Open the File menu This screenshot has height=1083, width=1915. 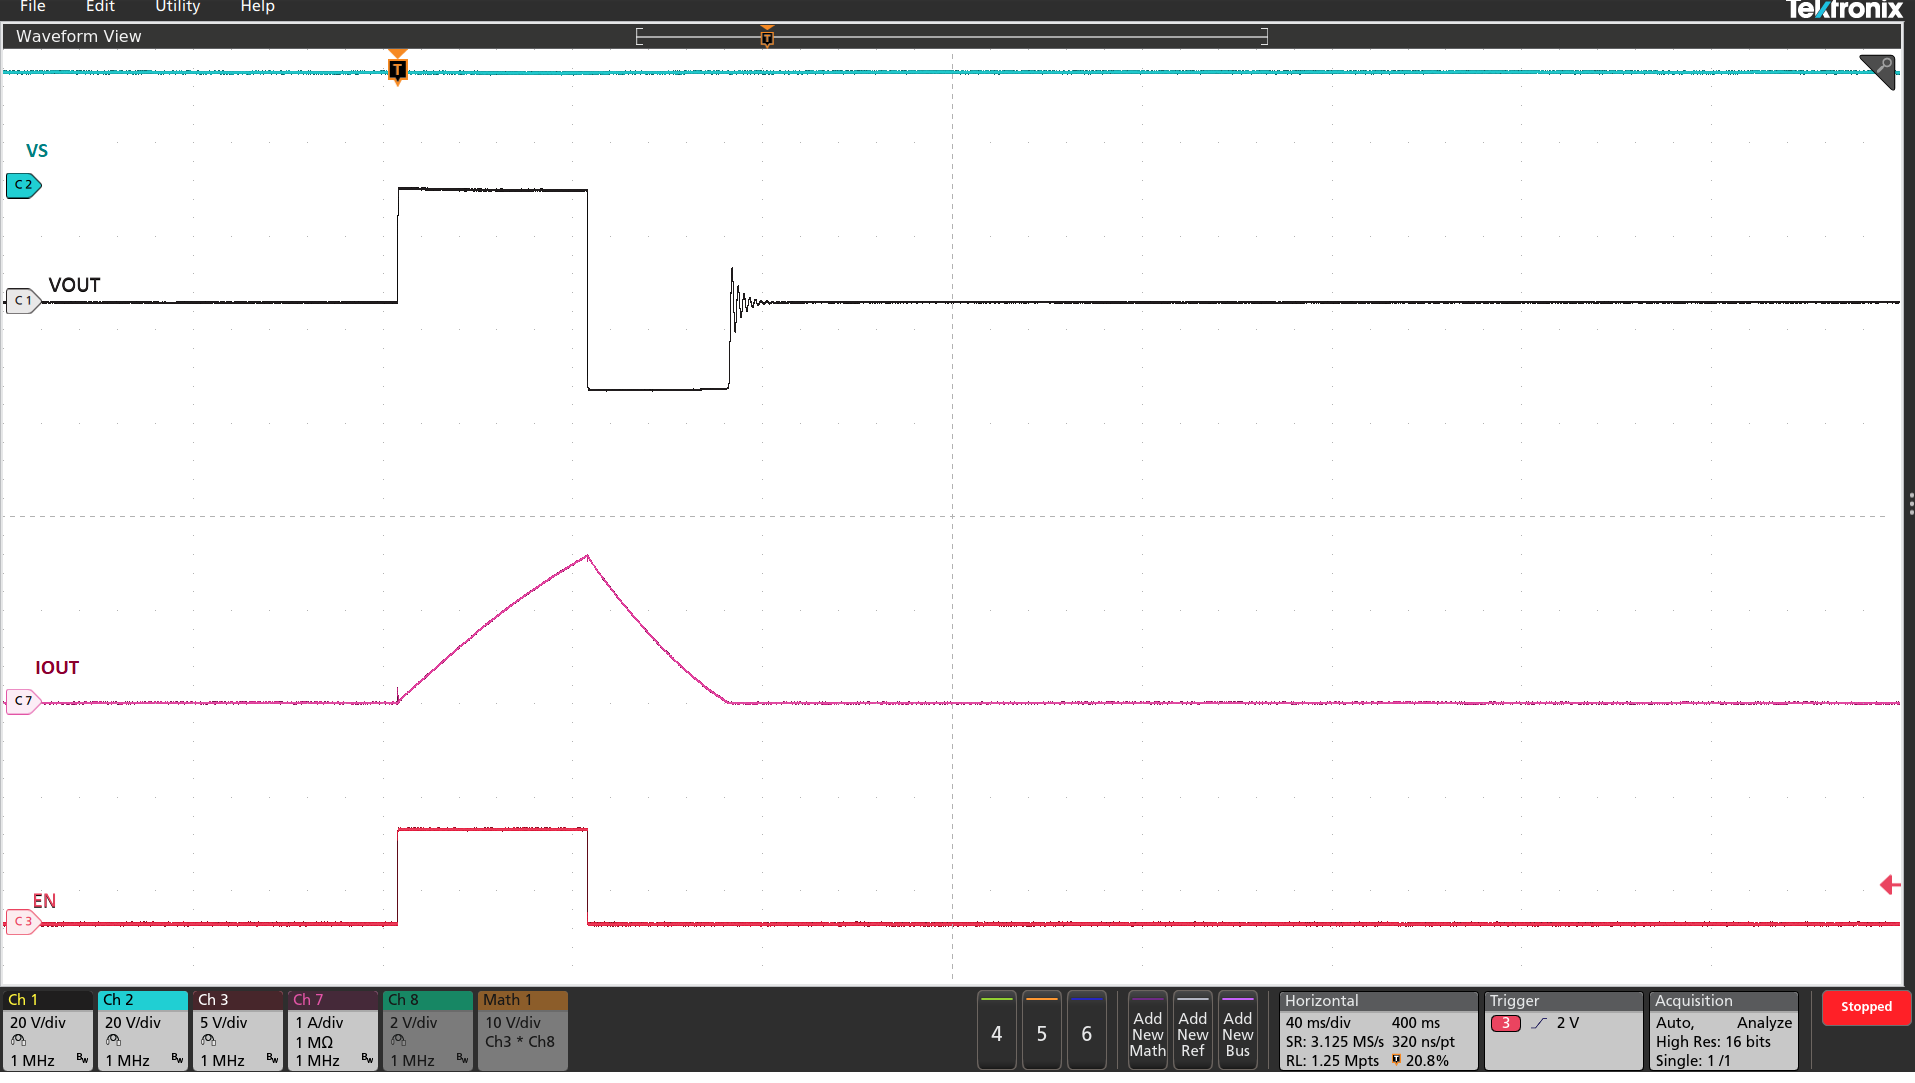coord(33,8)
